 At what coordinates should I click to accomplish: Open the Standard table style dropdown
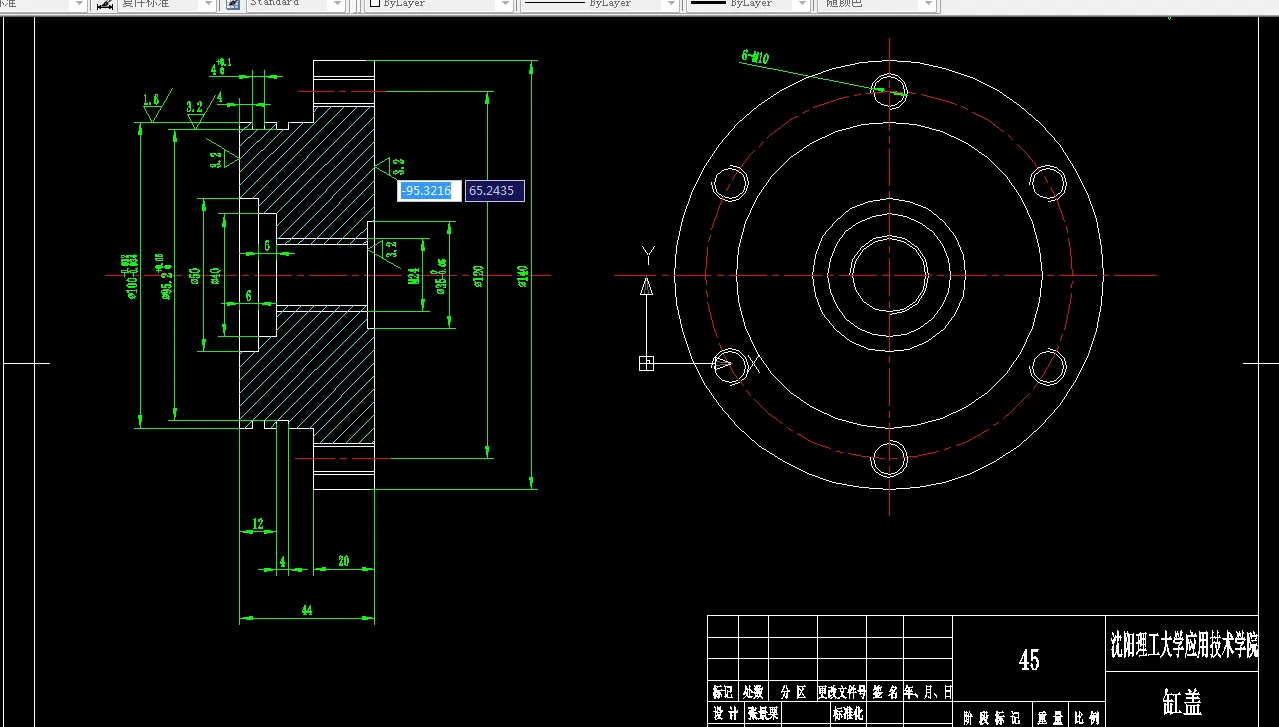point(338,4)
